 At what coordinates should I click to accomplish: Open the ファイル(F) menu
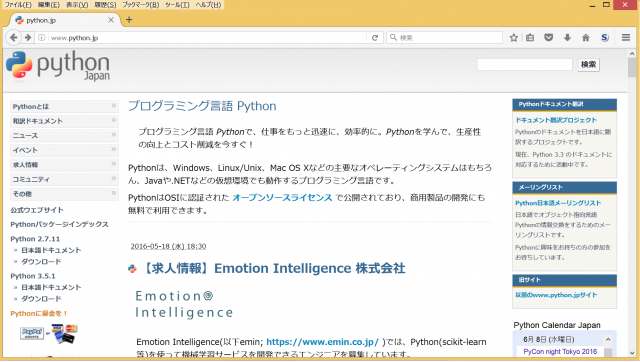click(x=18, y=4)
